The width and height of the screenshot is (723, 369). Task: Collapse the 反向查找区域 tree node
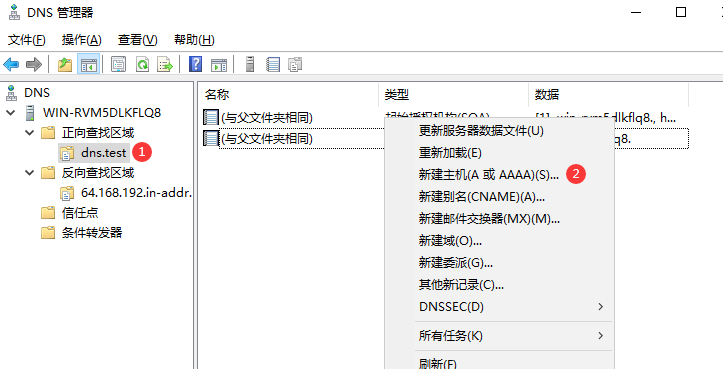pos(30,173)
